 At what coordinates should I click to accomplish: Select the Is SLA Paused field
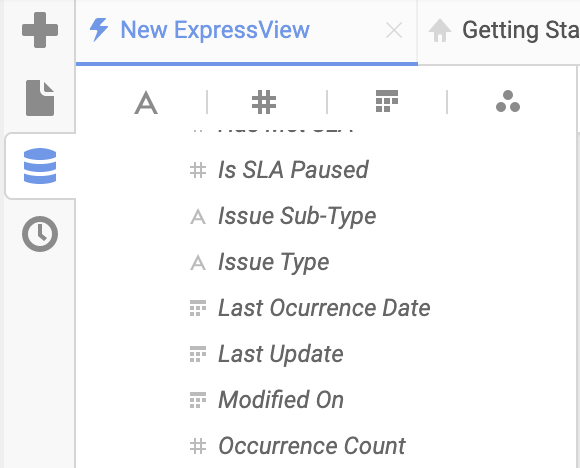293,170
